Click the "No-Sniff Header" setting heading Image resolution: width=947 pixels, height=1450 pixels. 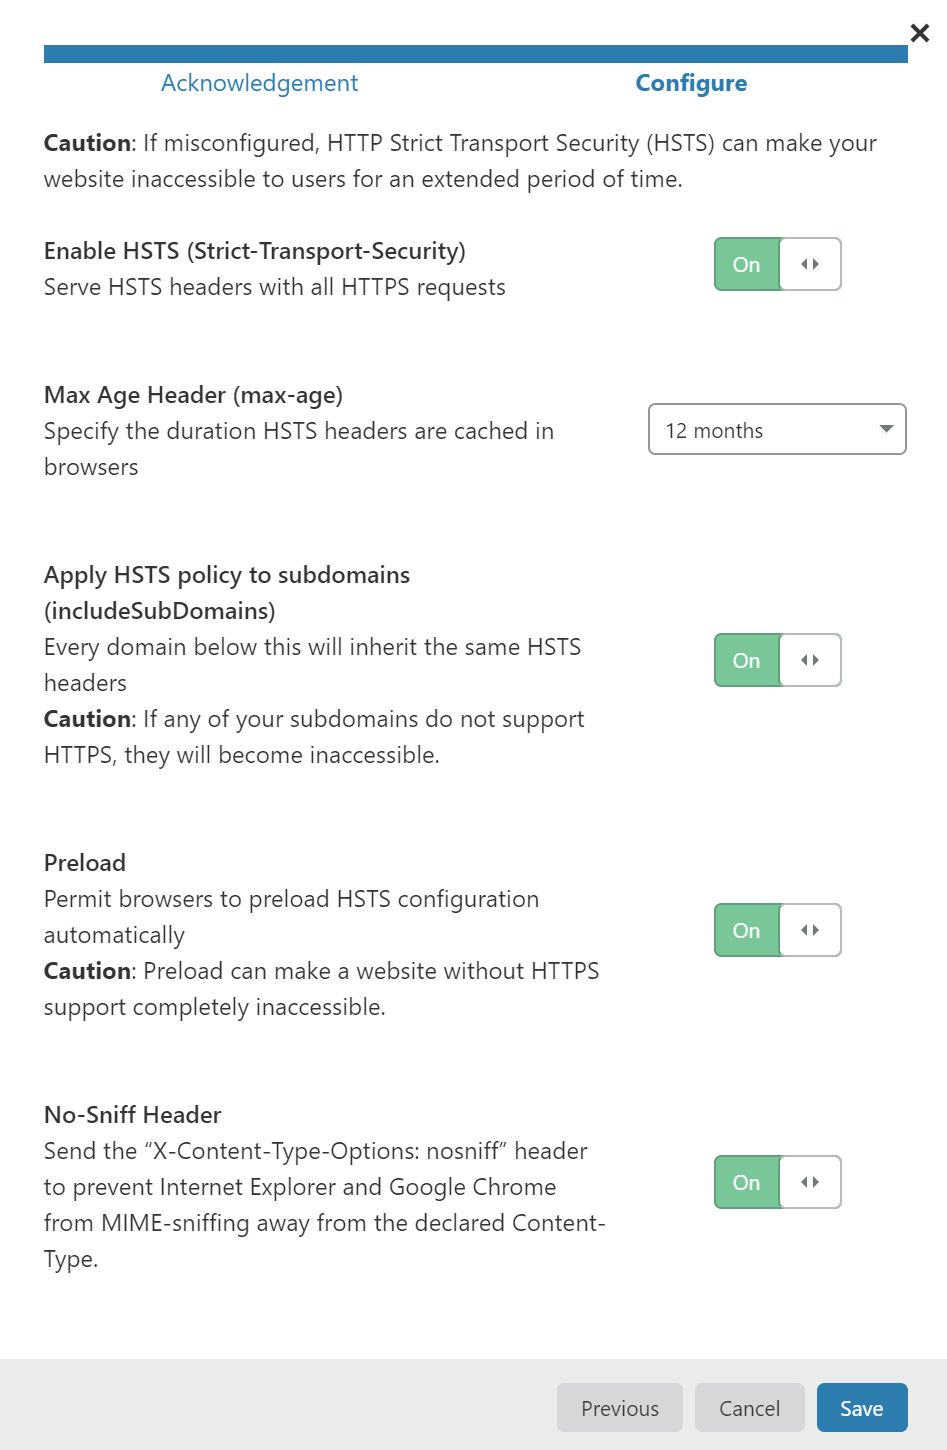click(x=133, y=1115)
